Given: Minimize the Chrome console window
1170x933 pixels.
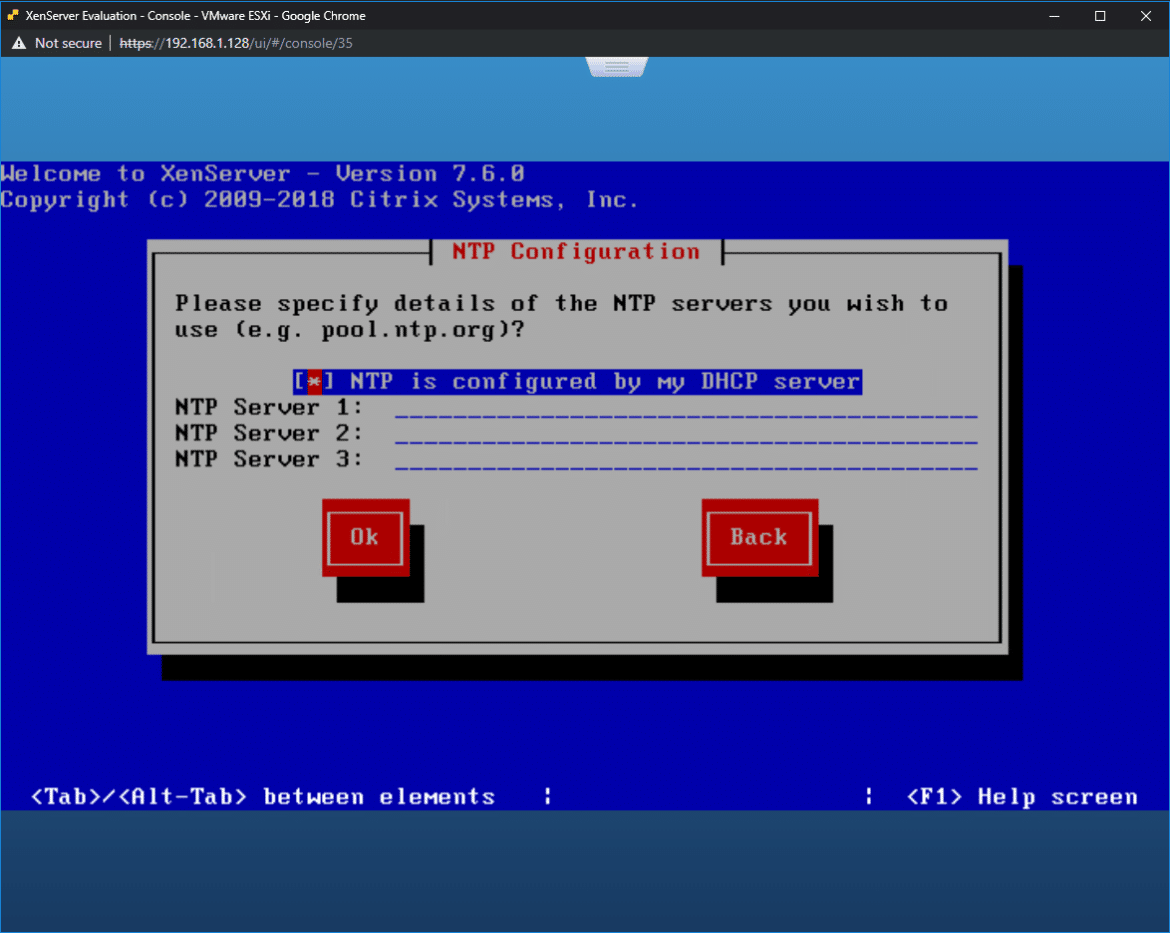Looking at the screenshot, I should click(1054, 16).
